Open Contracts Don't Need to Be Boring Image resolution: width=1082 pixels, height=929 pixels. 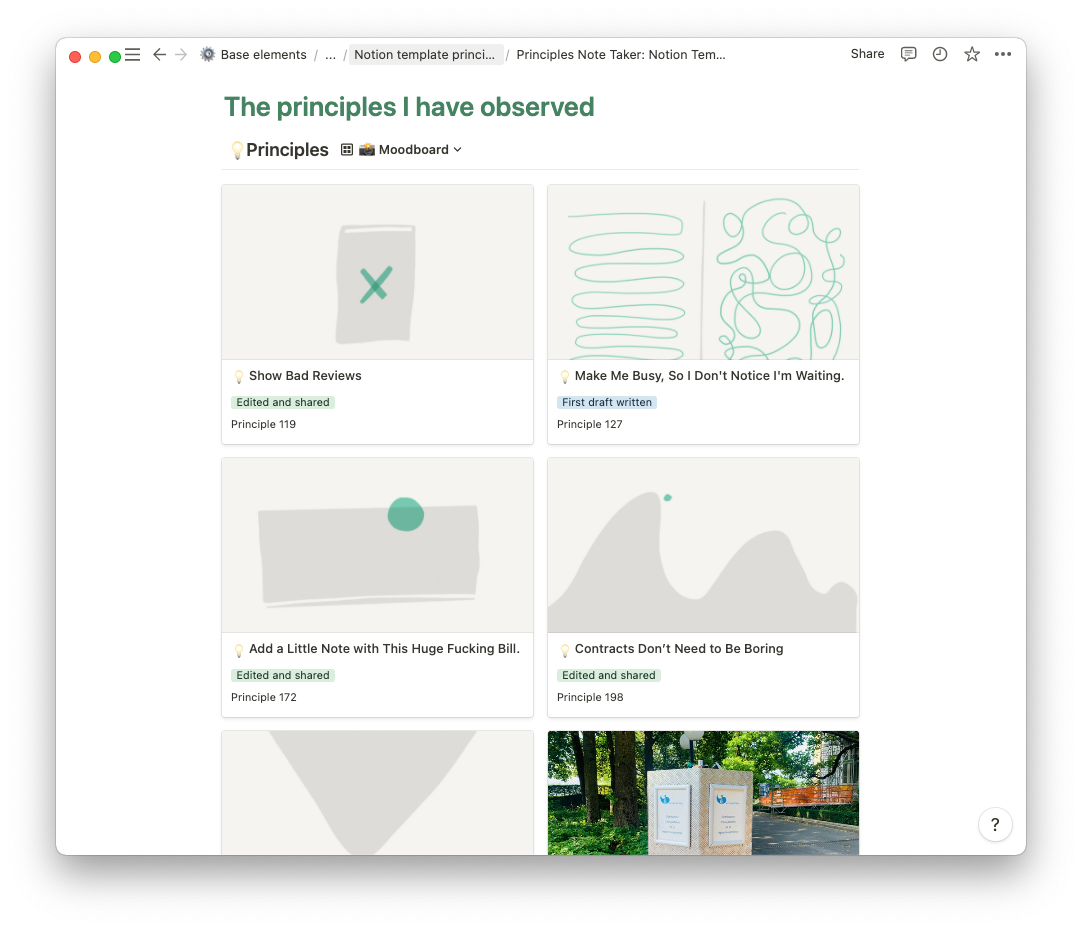[x=678, y=649]
